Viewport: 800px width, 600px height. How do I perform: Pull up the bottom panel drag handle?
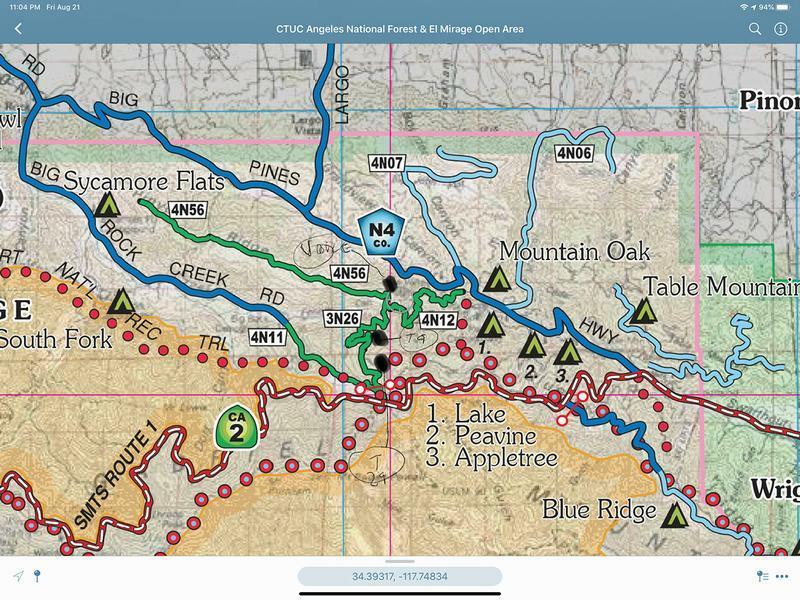399,562
